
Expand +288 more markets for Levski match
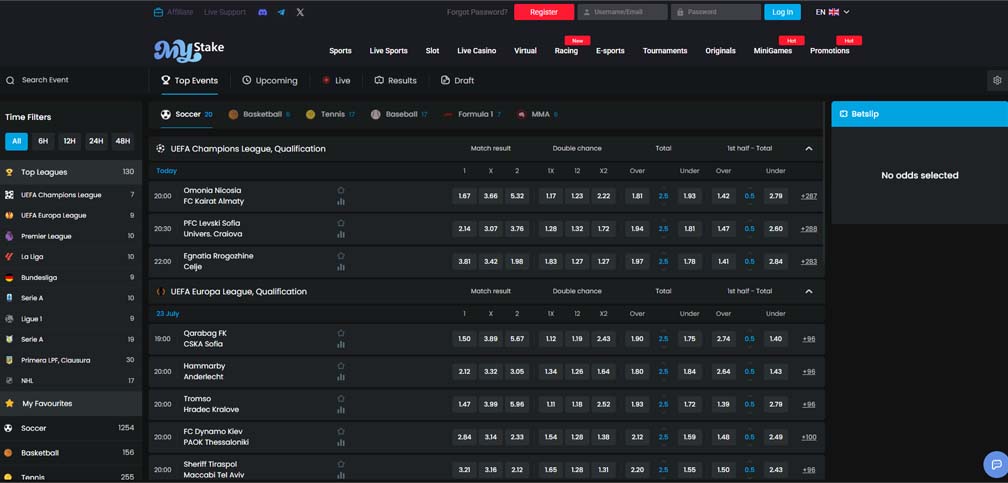[809, 229]
